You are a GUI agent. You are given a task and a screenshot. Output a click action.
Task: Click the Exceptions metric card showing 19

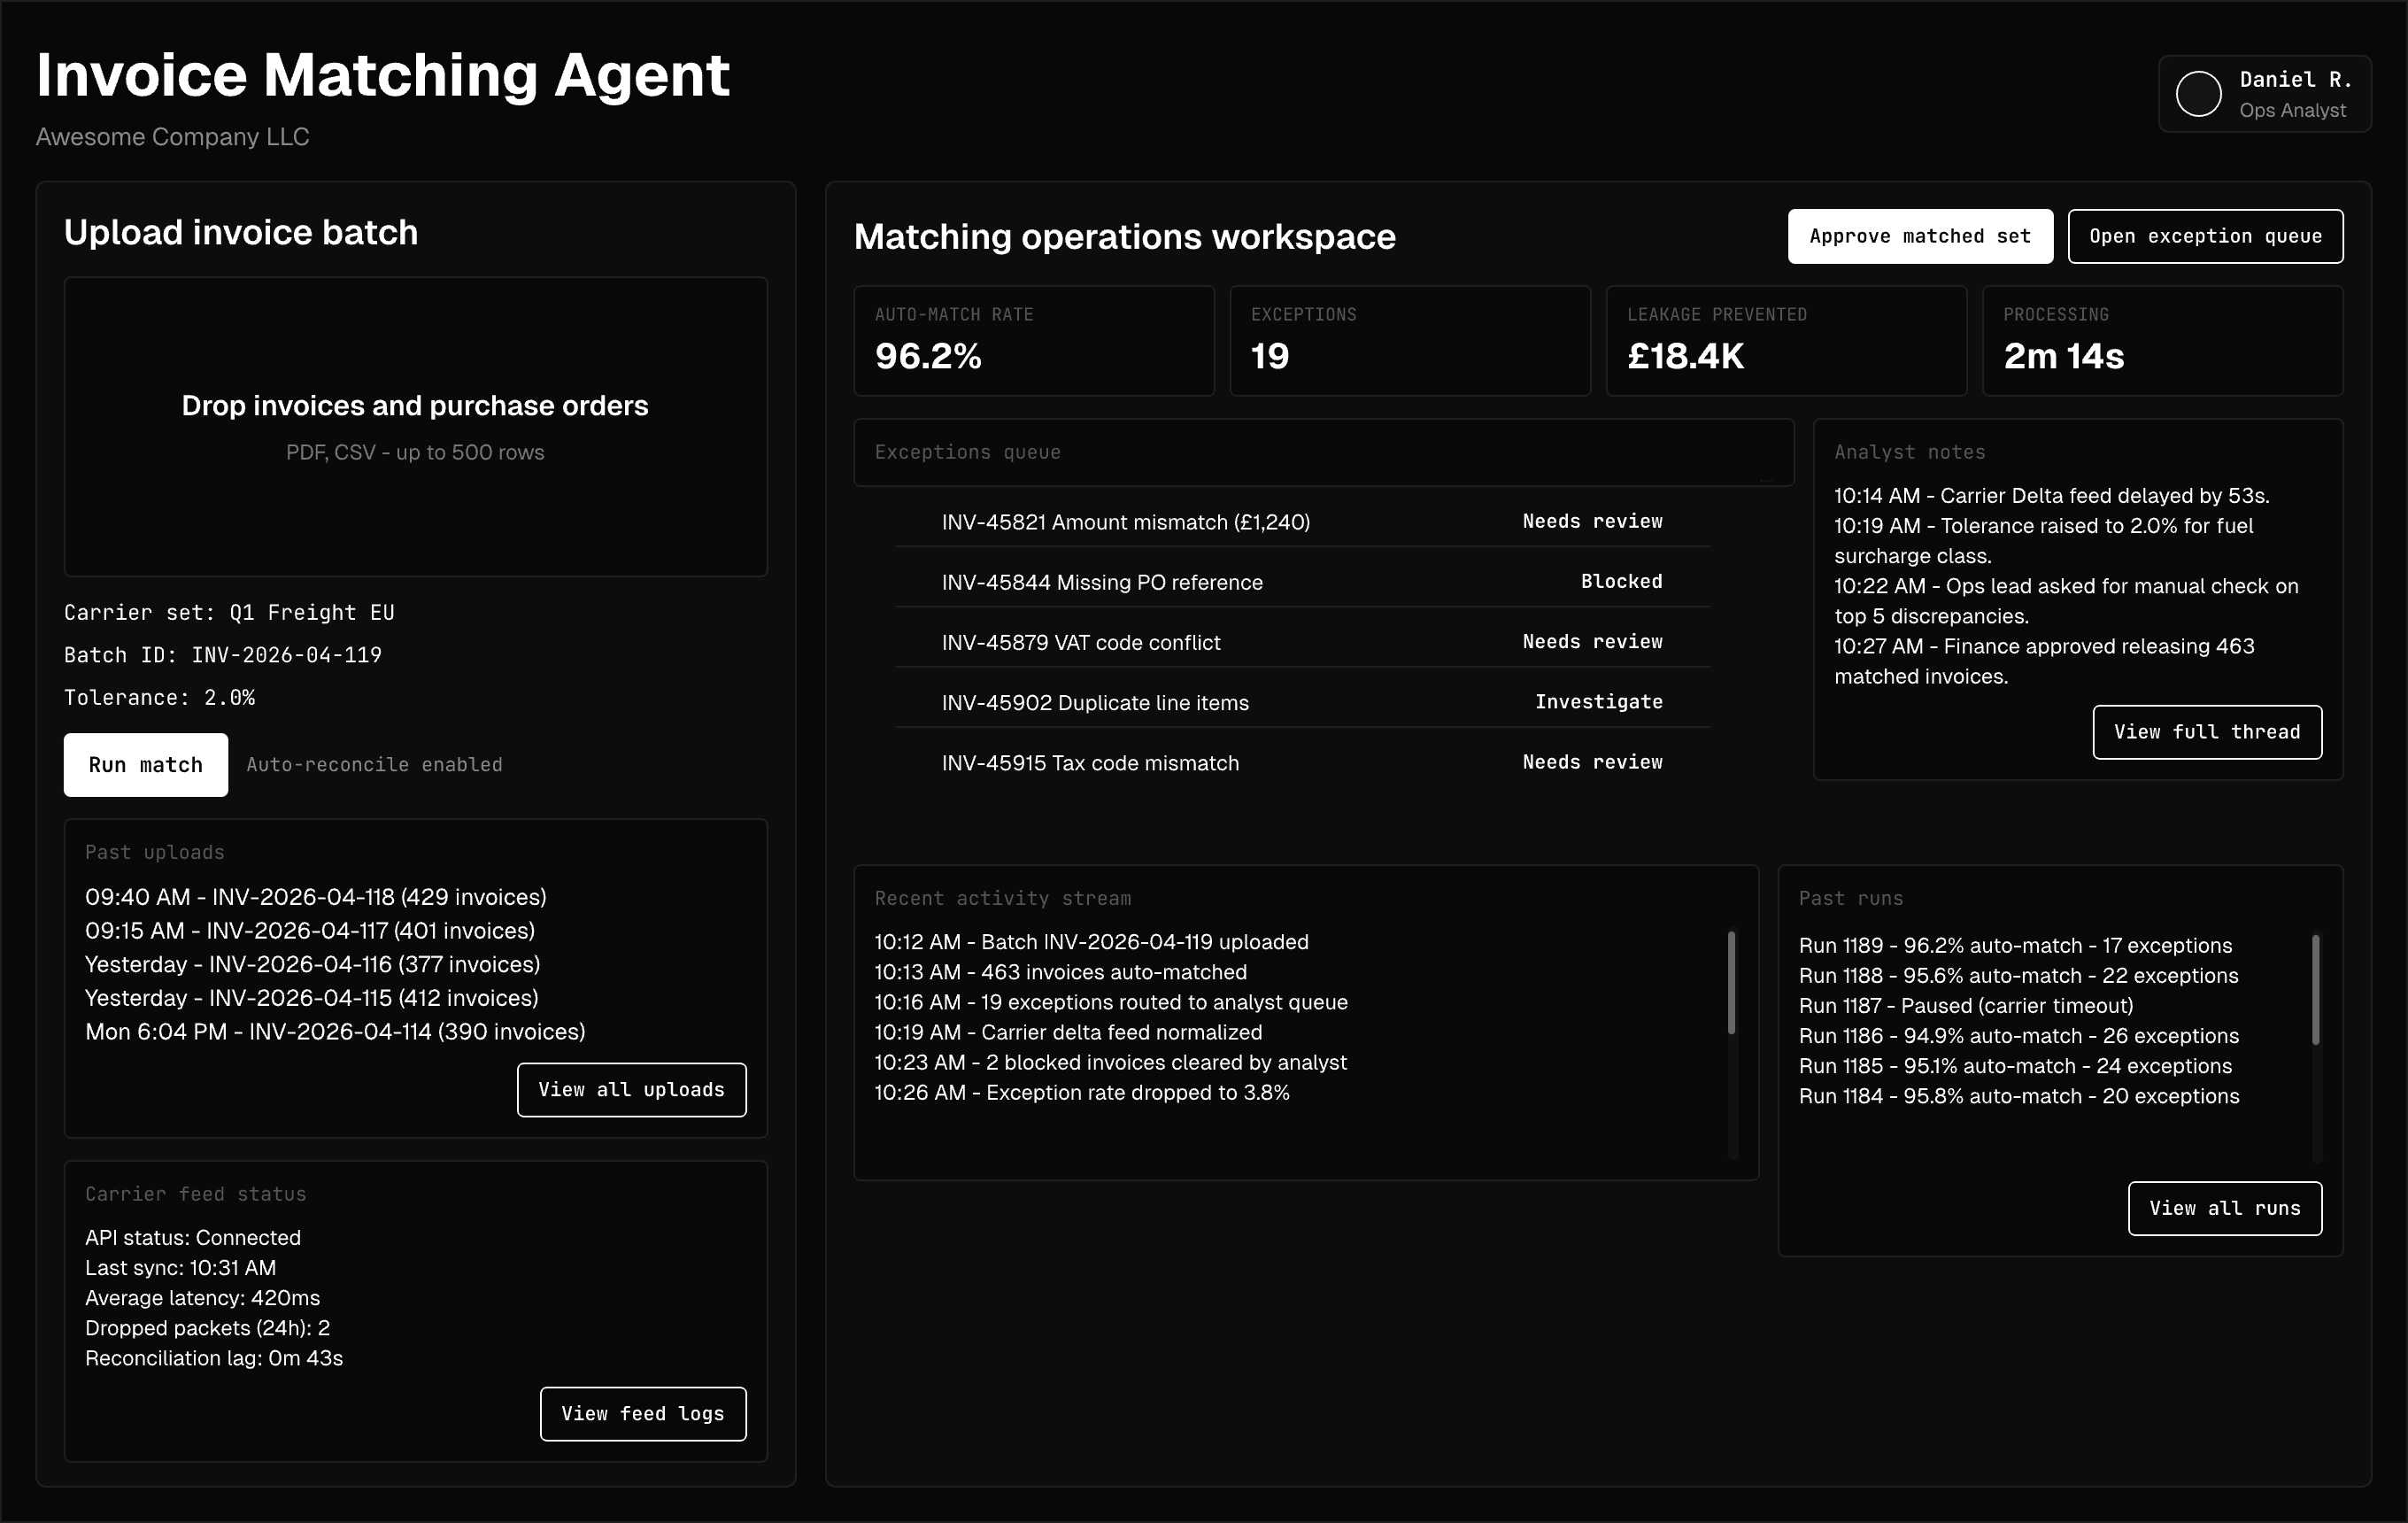click(1409, 340)
